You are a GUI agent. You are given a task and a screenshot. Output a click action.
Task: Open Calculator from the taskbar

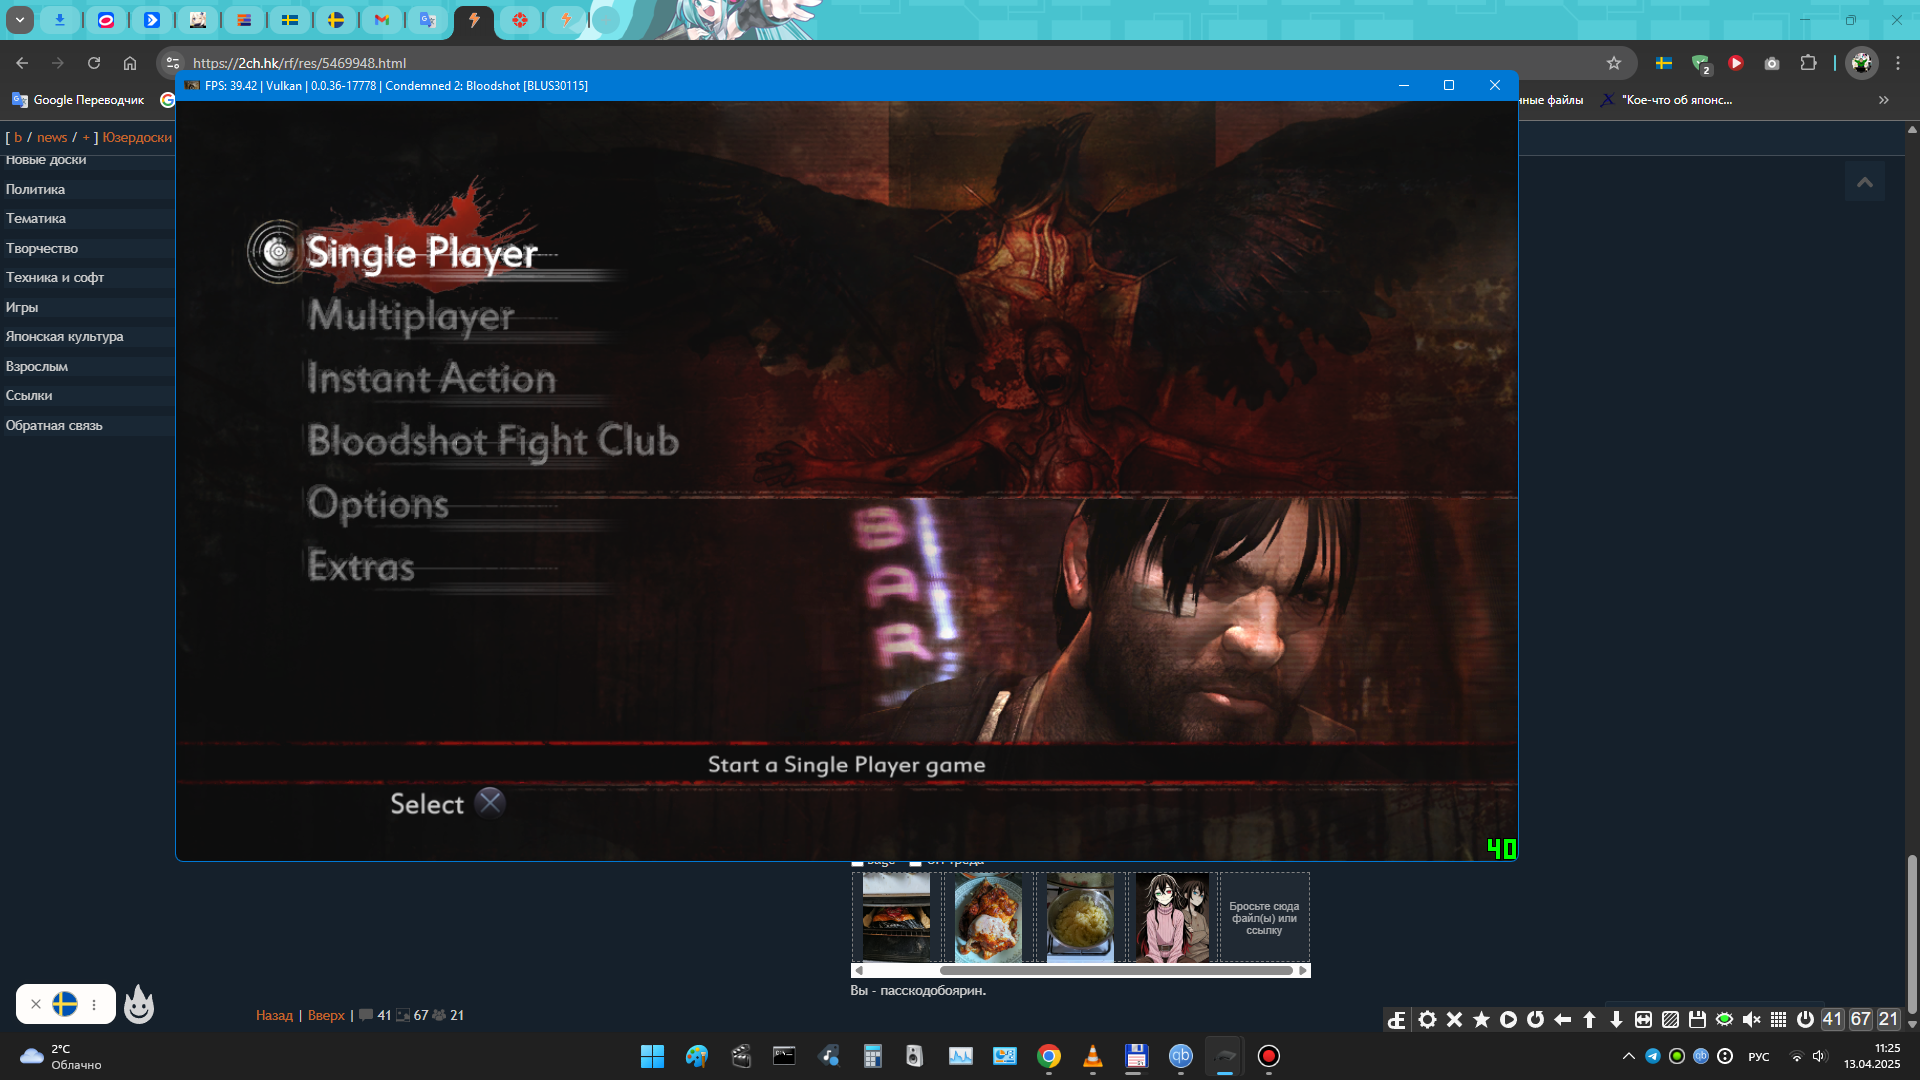tap(873, 1056)
